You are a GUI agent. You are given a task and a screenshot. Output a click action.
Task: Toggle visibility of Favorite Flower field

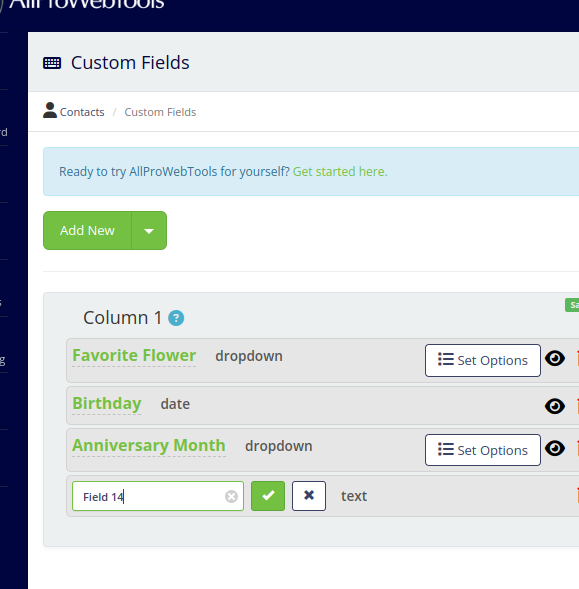click(x=555, y=358)
